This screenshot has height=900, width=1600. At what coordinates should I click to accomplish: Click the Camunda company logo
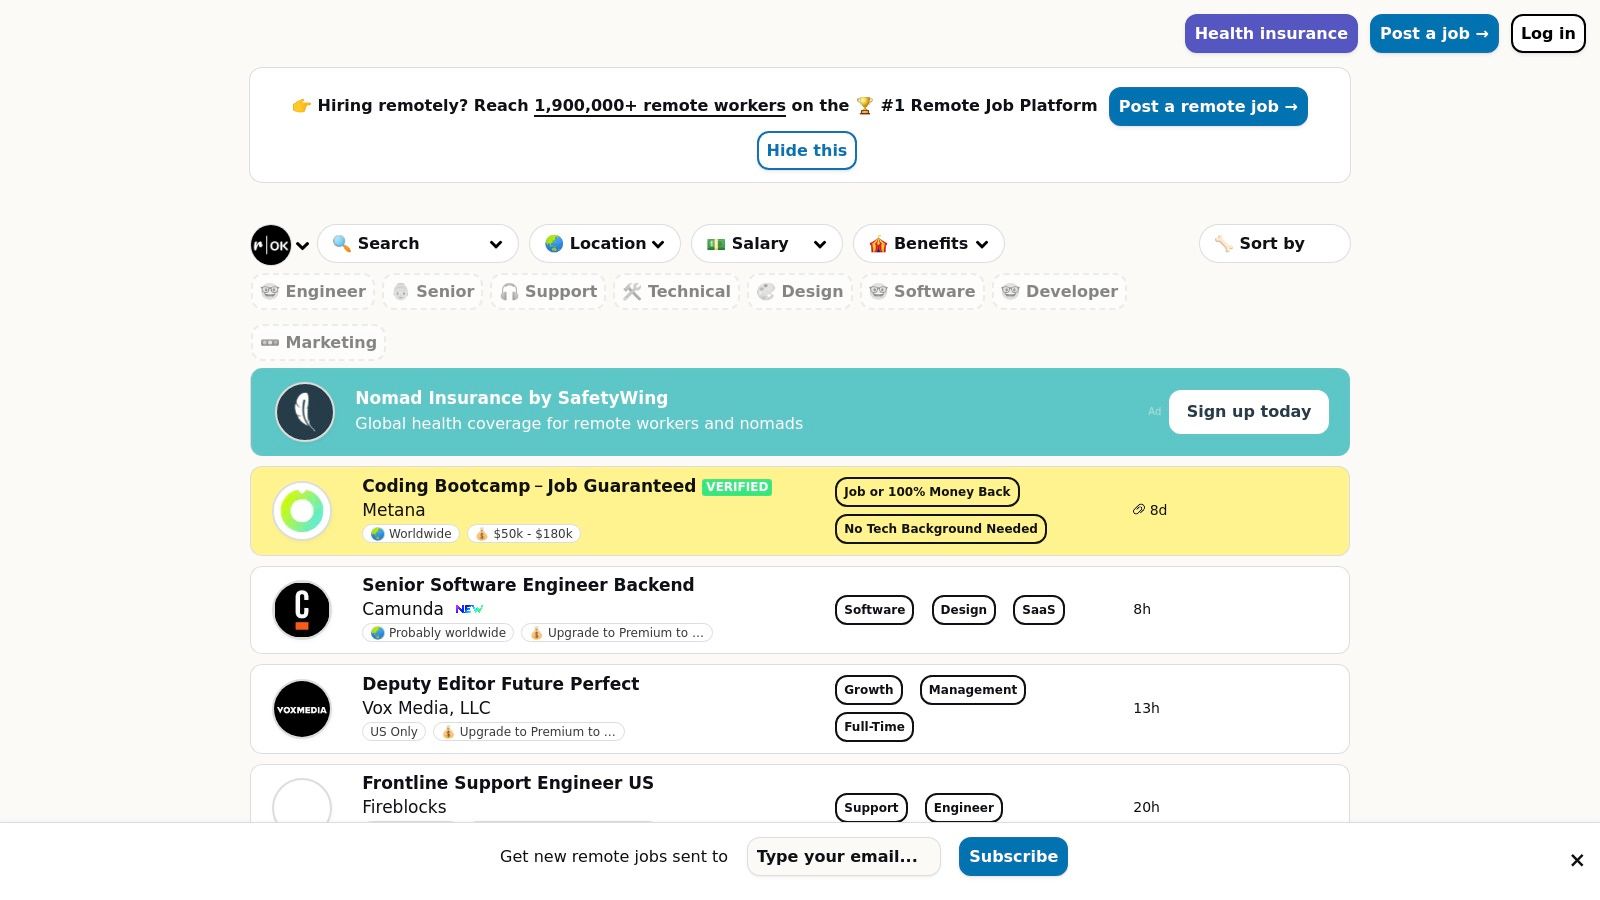(302, 609)
